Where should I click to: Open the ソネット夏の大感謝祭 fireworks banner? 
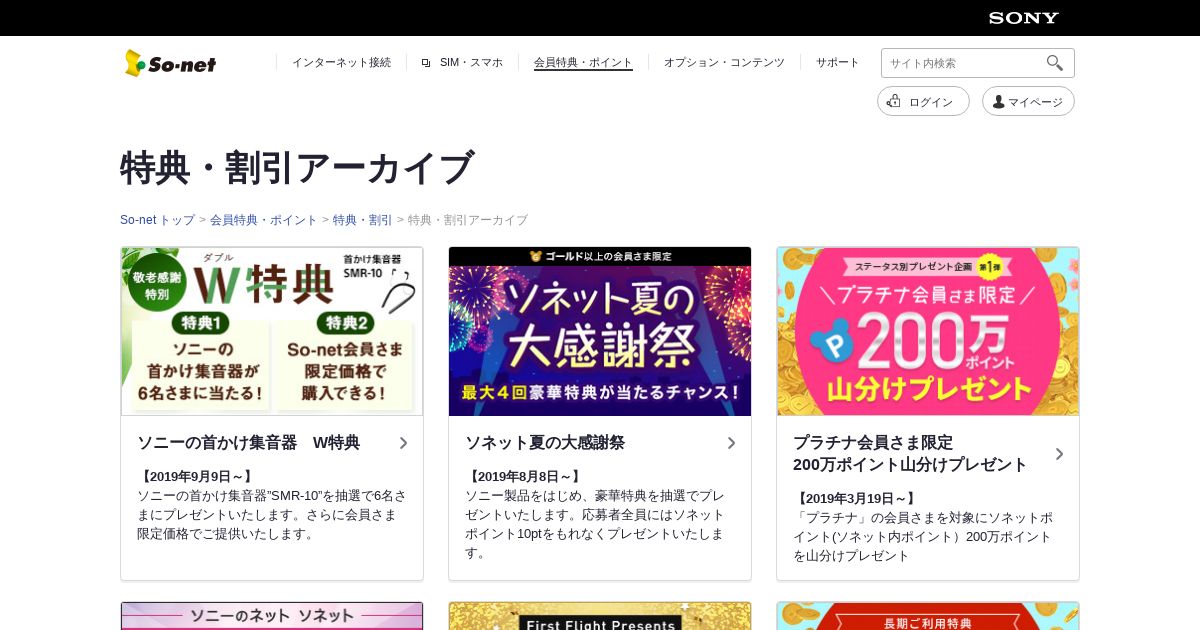[600, 331]
